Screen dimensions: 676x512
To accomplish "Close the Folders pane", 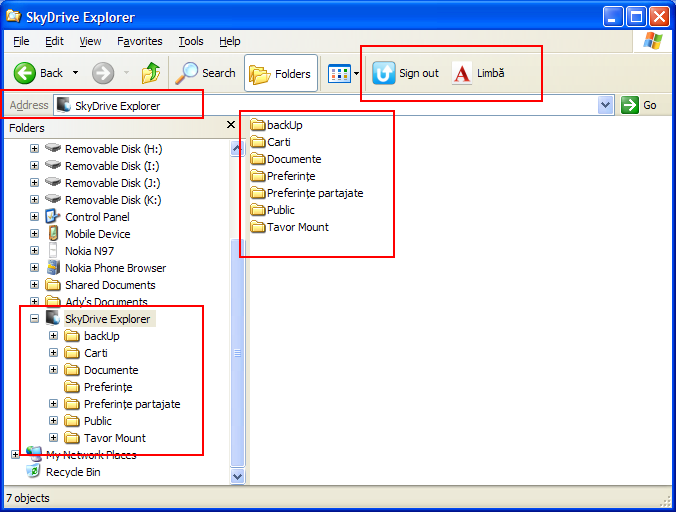I will (x=231, y=125).
